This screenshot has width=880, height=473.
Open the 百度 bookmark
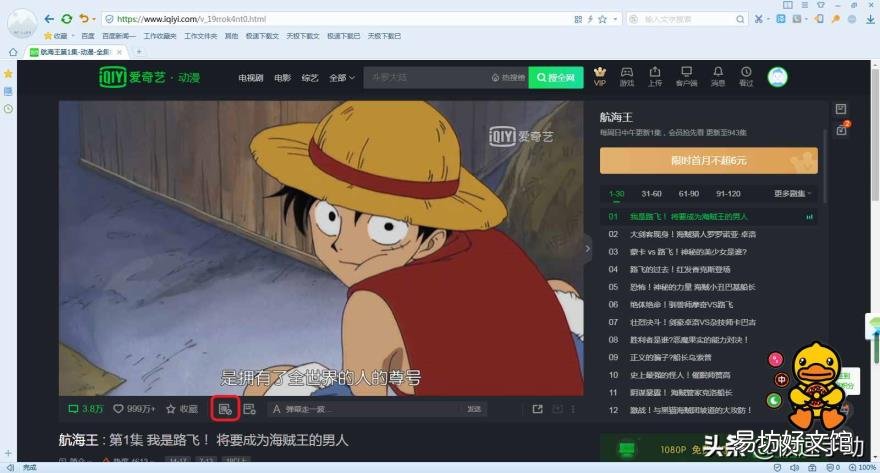click(x=88, y=36)
